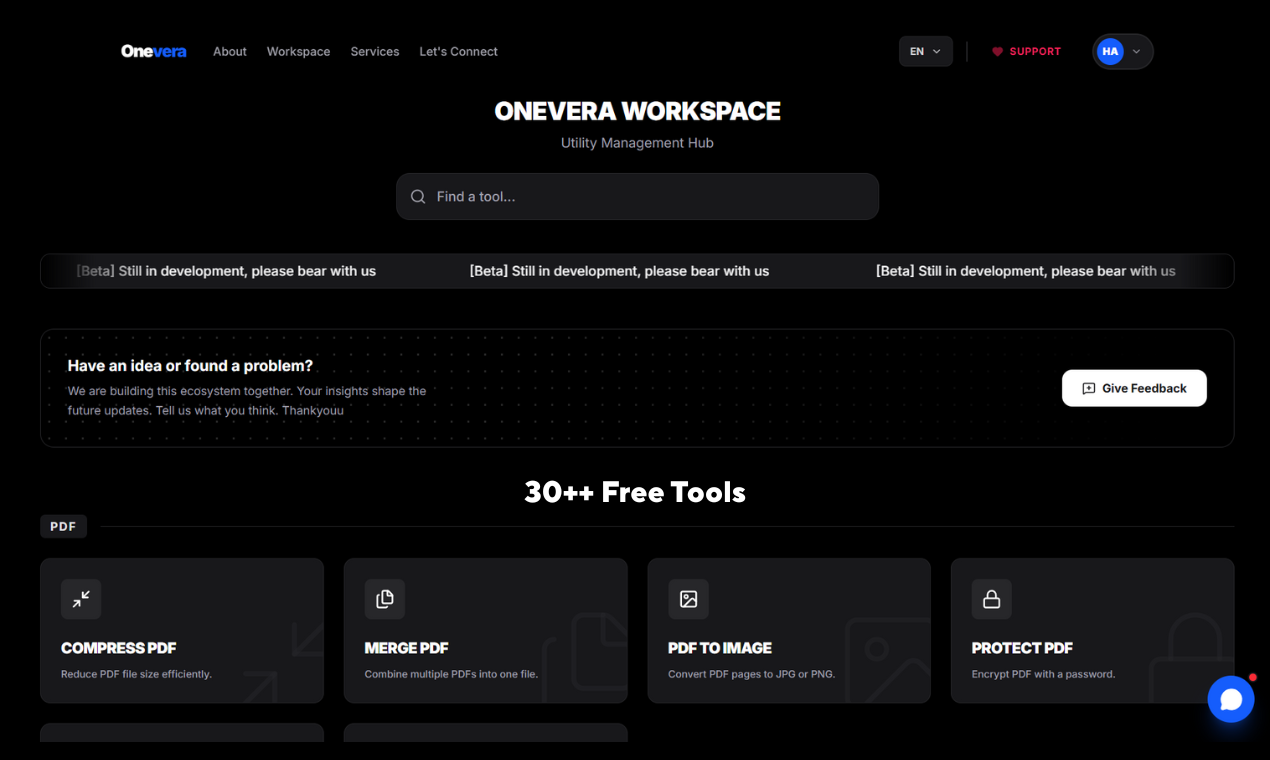Open the Workspace menu item
This screenshot has width=1270, height=760.
pos(298,51)
